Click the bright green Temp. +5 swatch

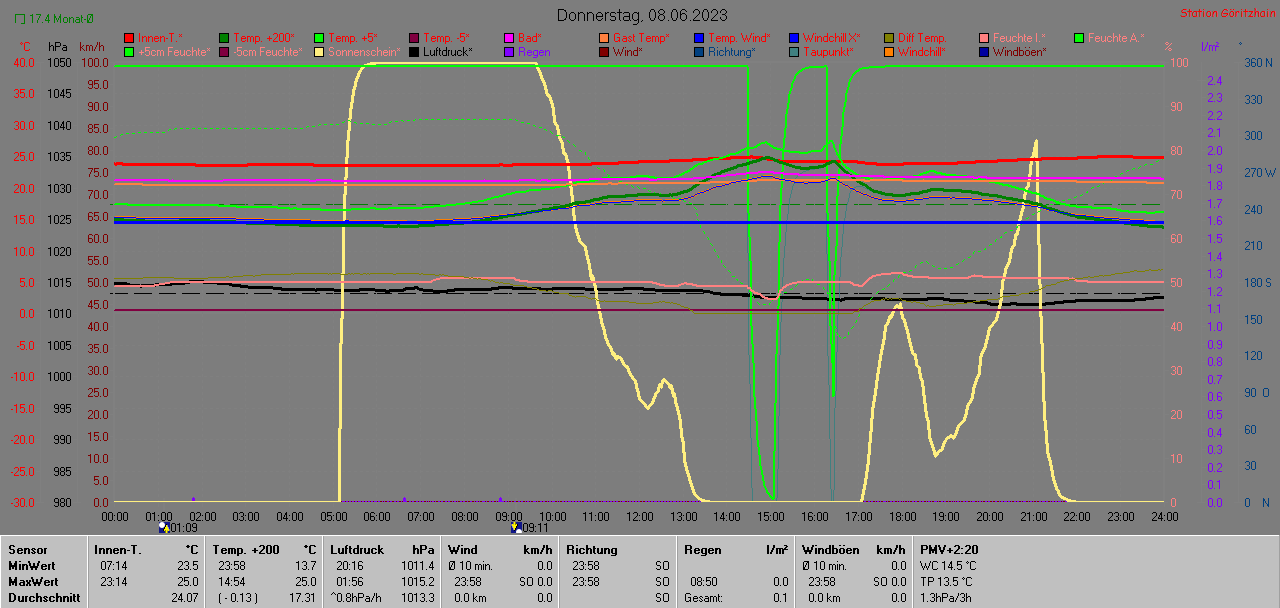tap(319, 38)
